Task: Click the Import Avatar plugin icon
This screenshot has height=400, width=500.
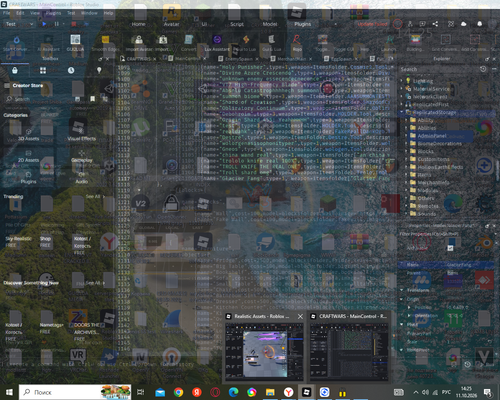Action: click(x=139, y=40)
